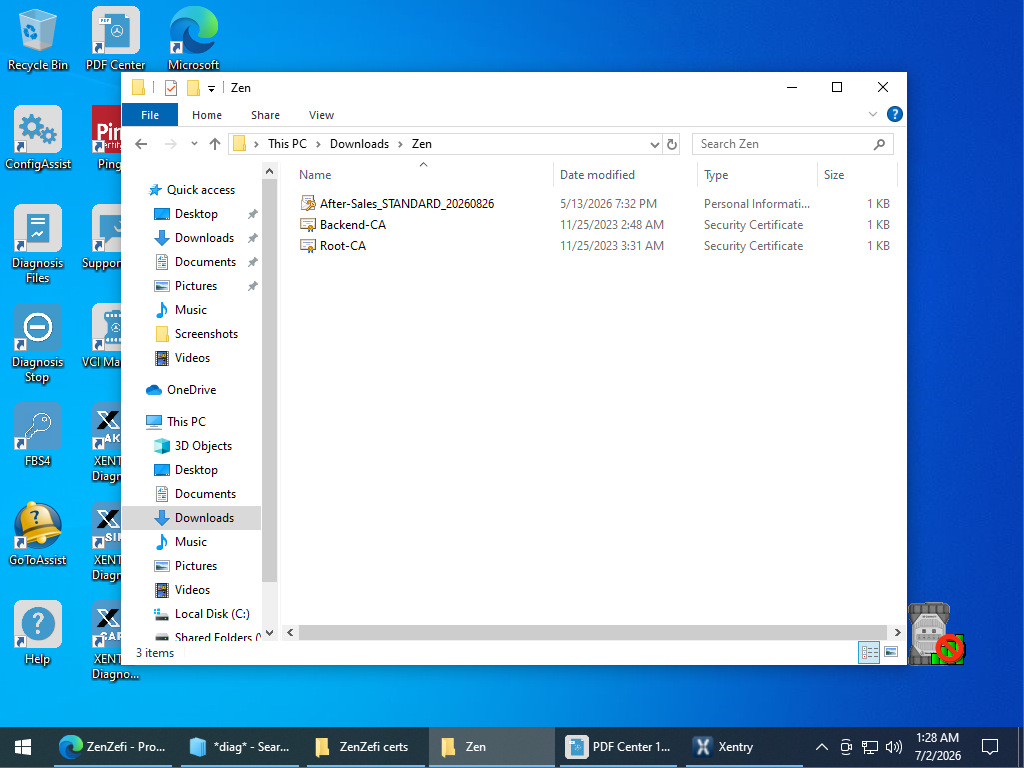Go back with the back arrow
This screenshot has height=768, width=1024.
tap(141, 144)
